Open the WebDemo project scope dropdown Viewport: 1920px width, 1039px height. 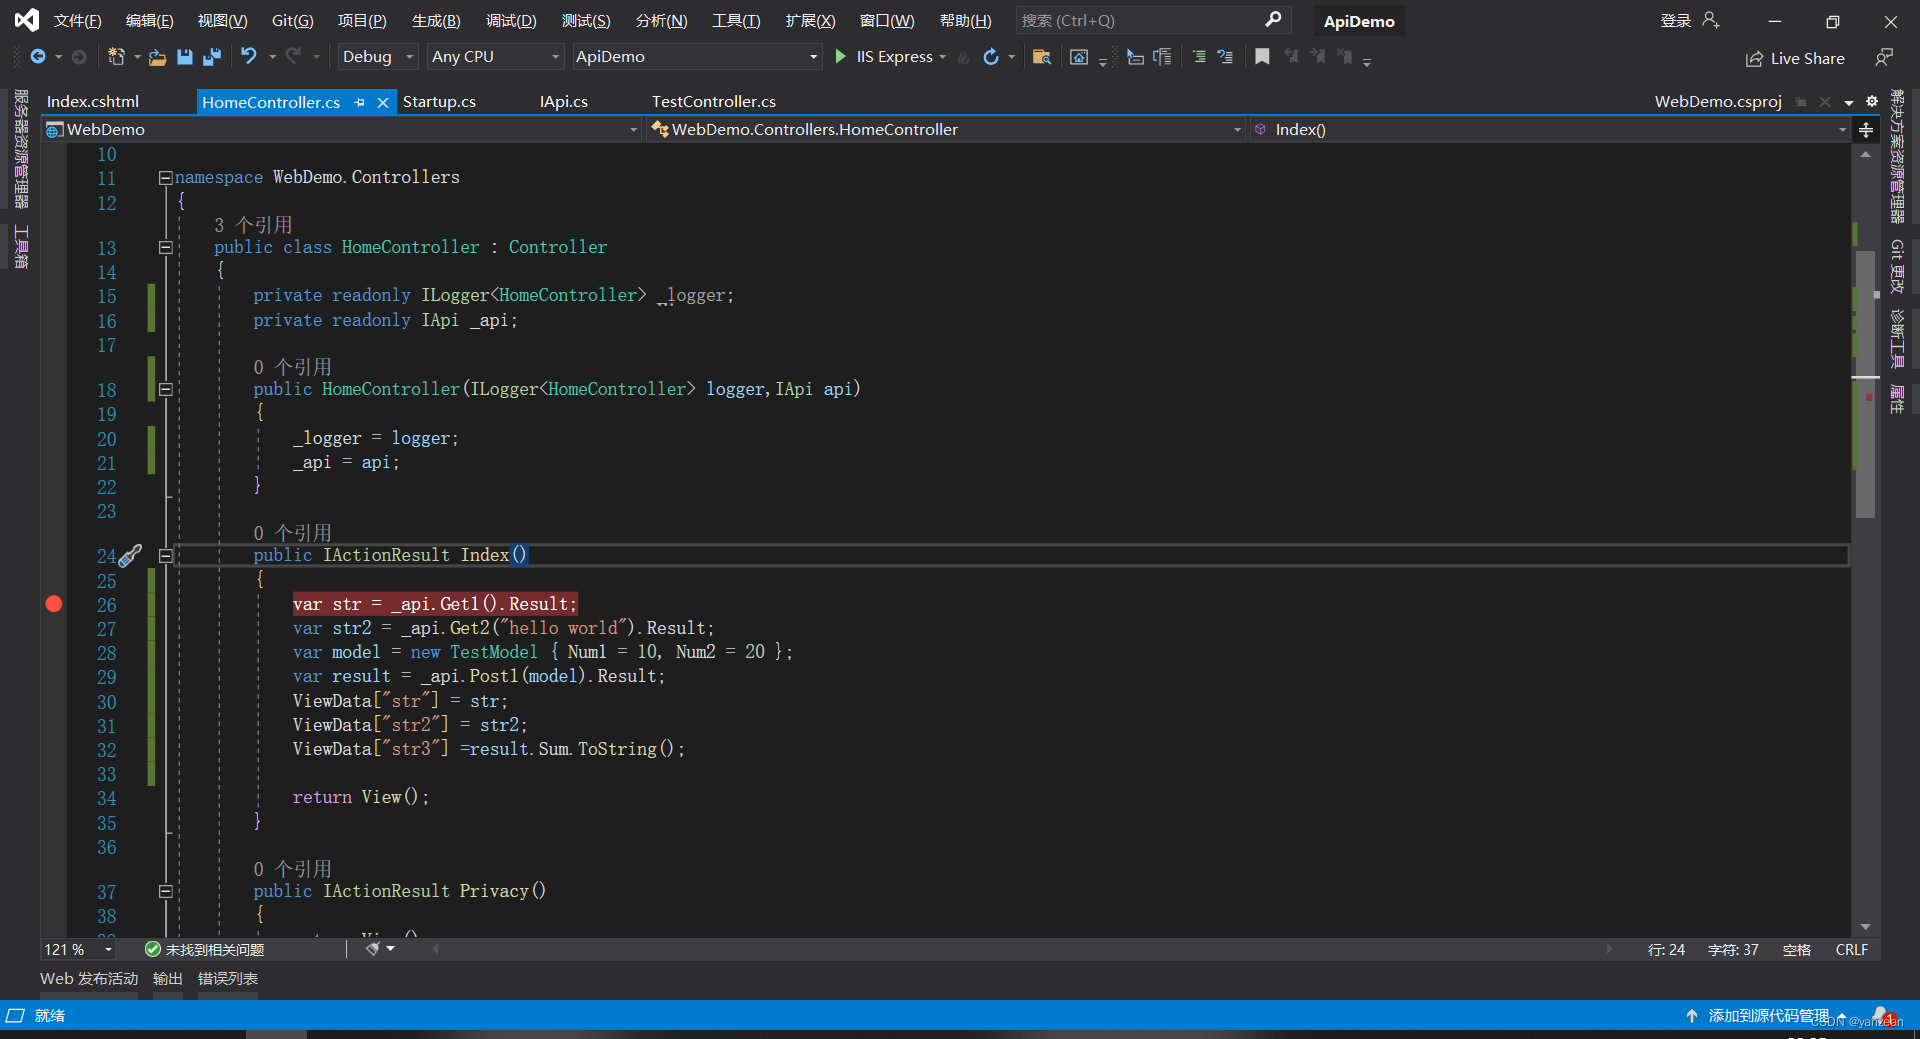(342, 130)
